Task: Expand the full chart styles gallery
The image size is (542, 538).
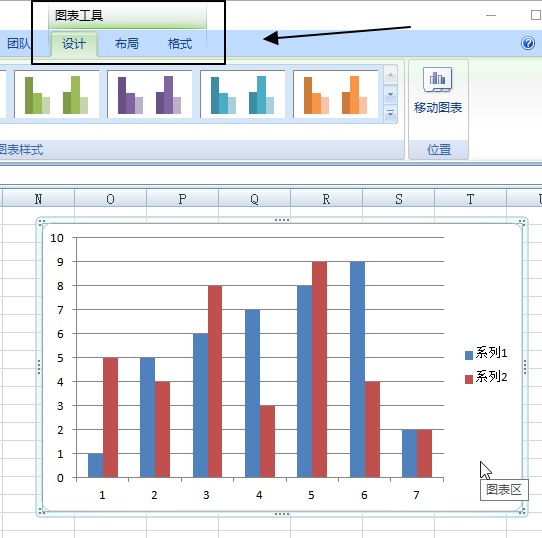Action: (x=390, y=113)
